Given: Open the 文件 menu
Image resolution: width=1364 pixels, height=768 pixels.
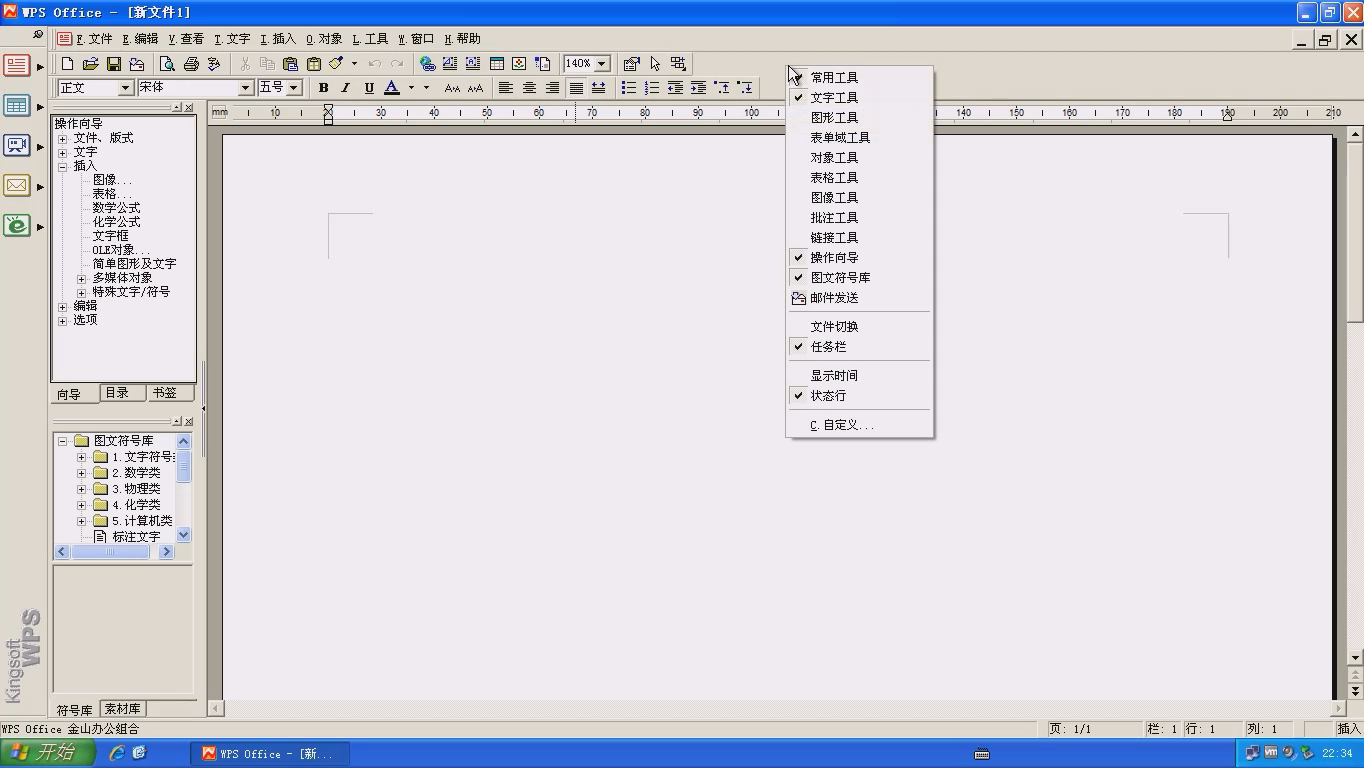Looking at the screenshot, I should [94, 39].
